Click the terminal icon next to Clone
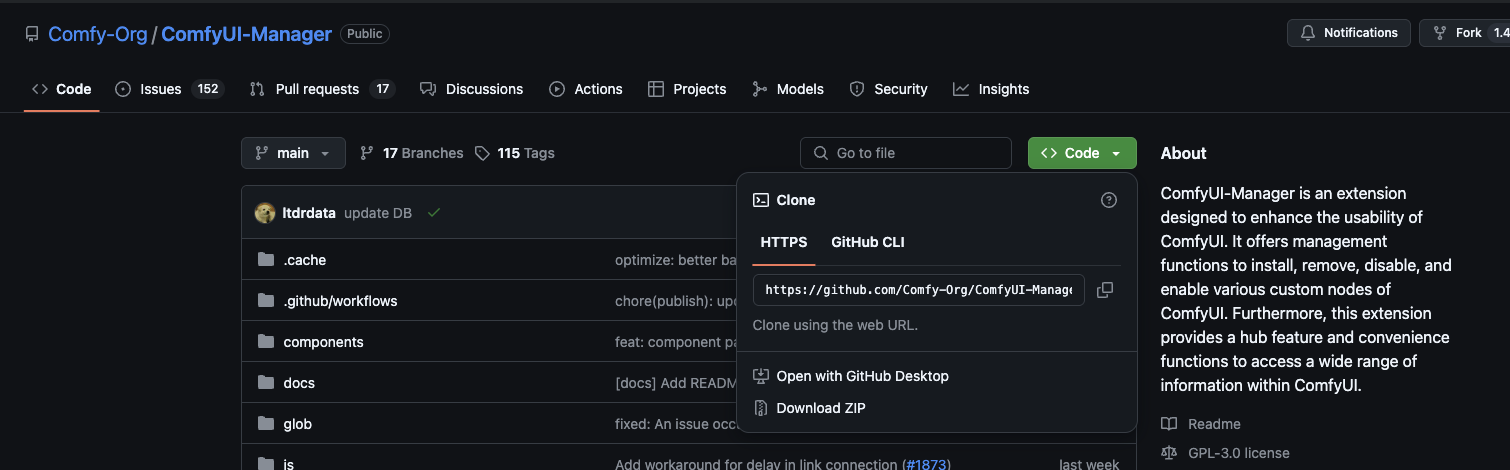1510x470 pixels. click(x=761, y=200)
